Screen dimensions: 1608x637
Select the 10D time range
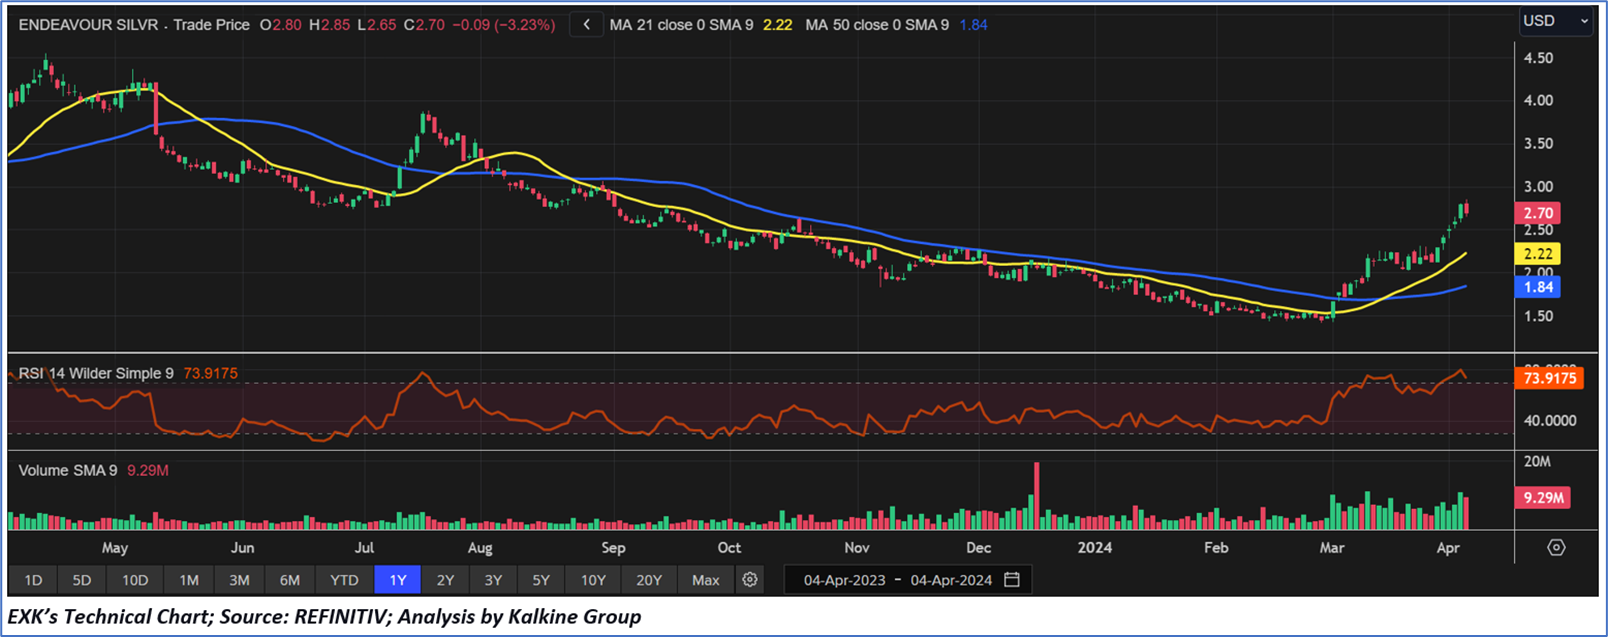135,580
